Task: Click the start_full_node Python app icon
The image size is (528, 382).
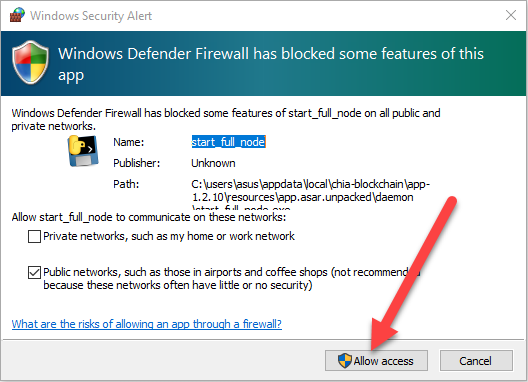Action: click(83, 151)
